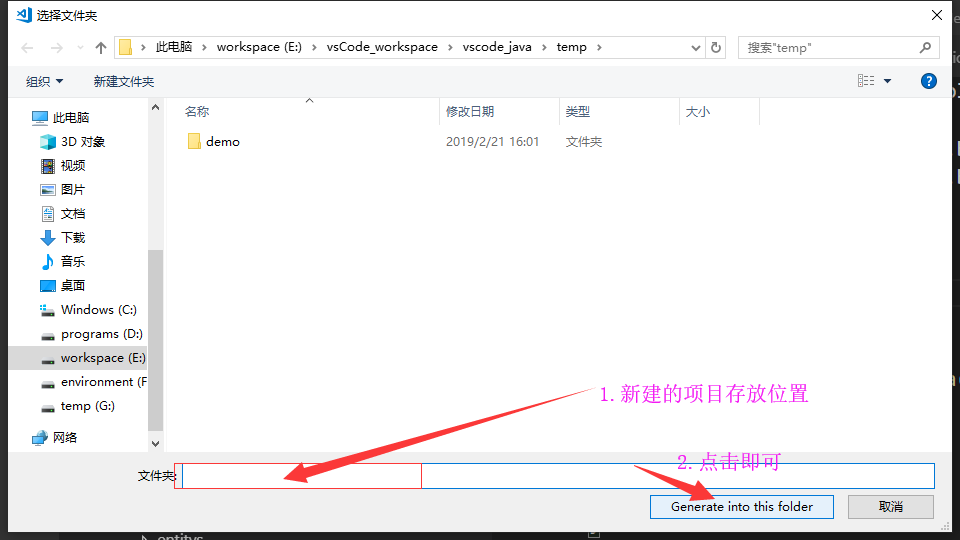
Task: Expand the chevron after temp breadcrumb
Action: [x=599, y=47]
